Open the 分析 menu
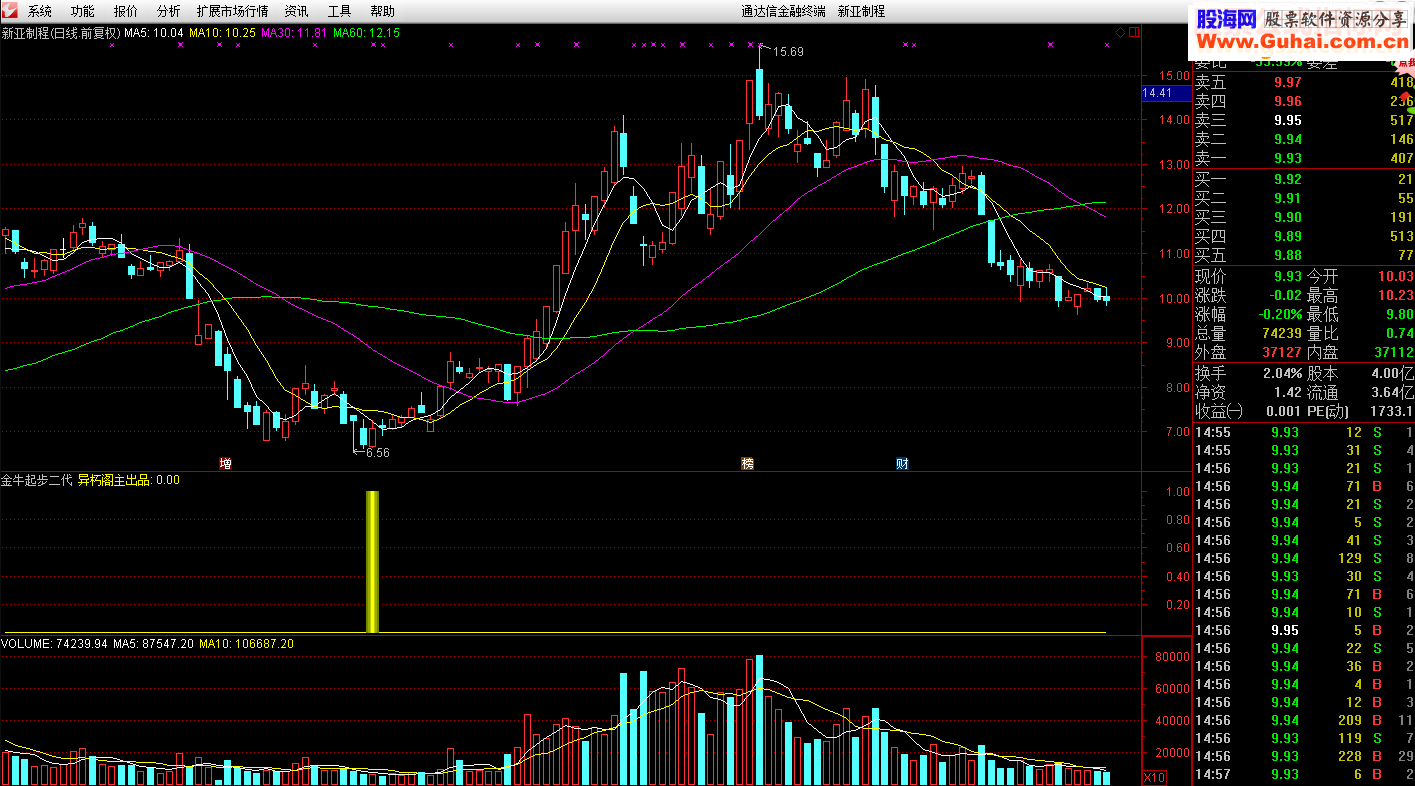This screenshot has height=786, width=1415. coord(169,11)
